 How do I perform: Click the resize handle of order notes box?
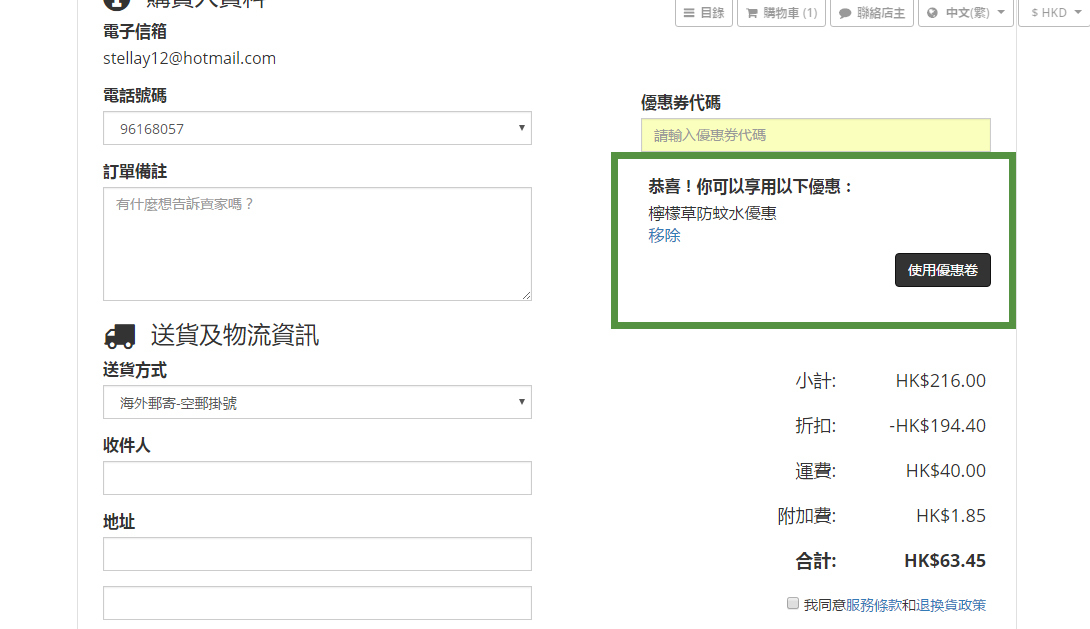526,295
